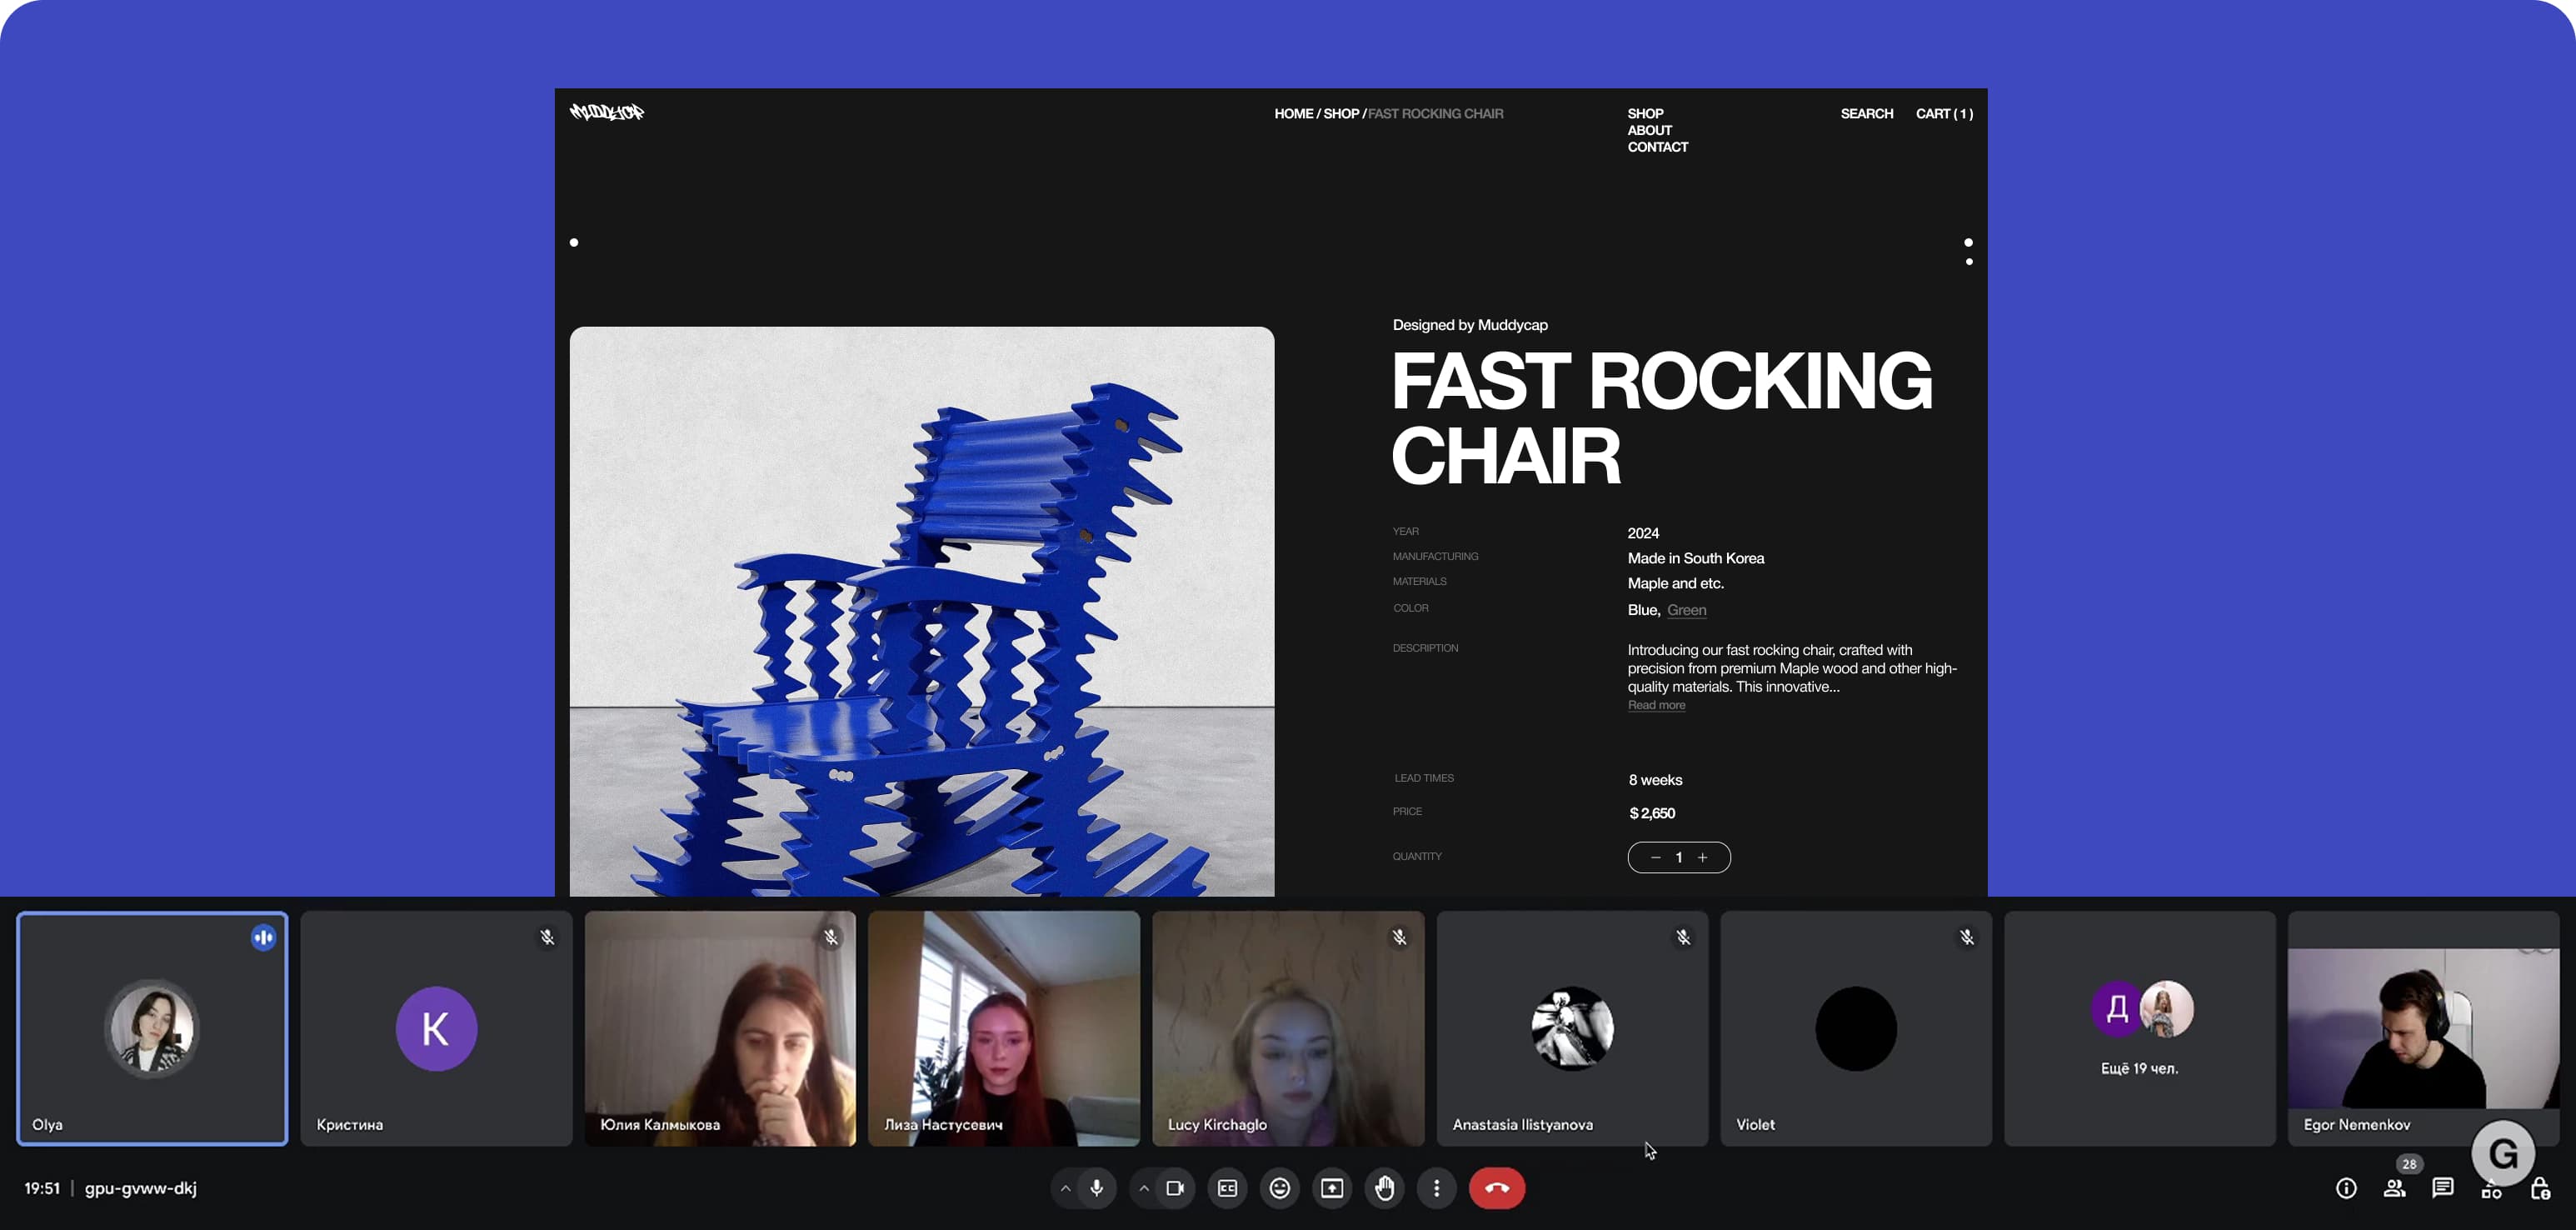
Task: Toggle closed captions
Action: pos(1227,1188)
